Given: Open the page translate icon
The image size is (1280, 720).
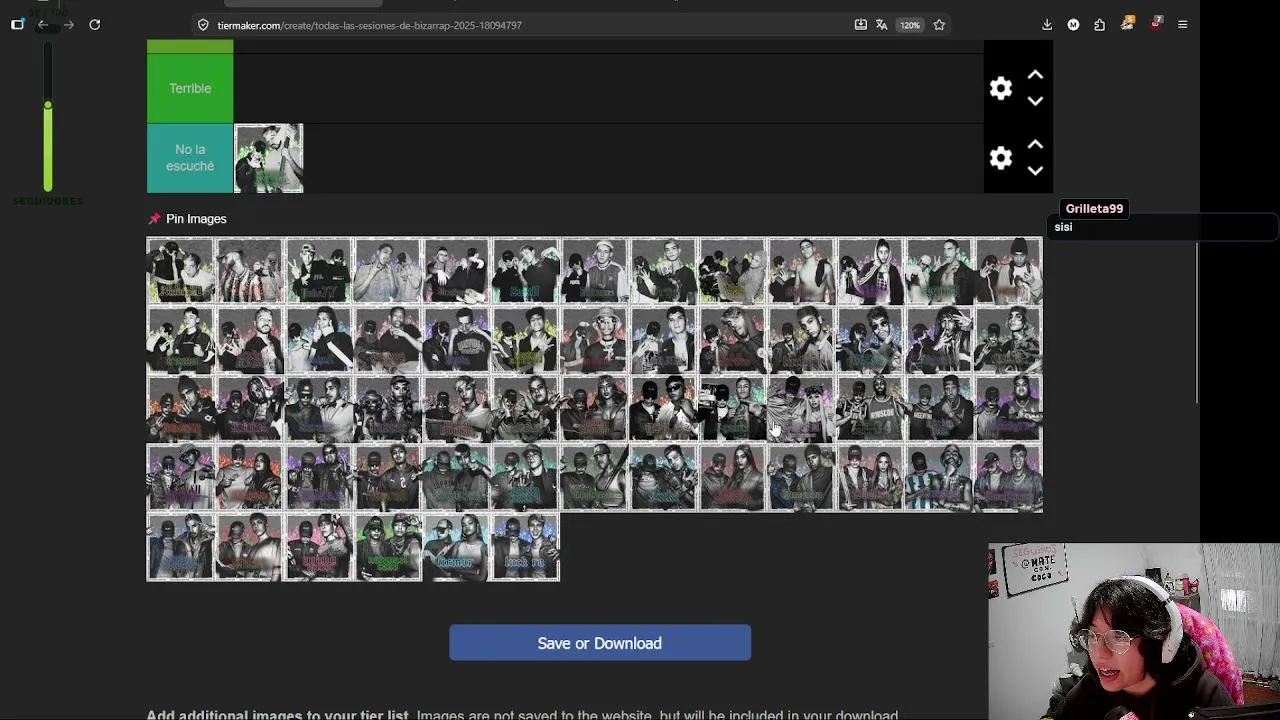Looking at the screenshot, I should [x=882, y=25].
